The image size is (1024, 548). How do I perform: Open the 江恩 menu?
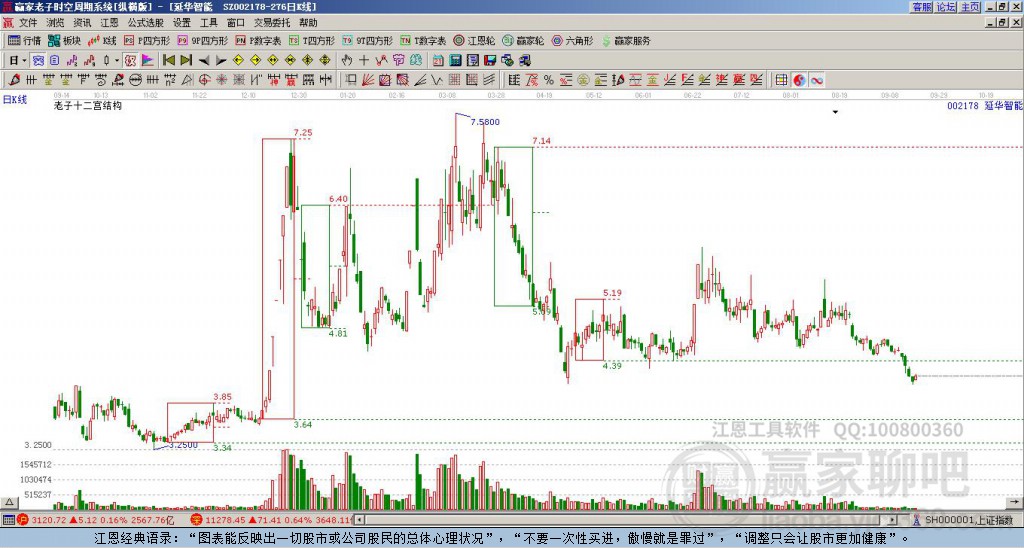click(109, 23)
